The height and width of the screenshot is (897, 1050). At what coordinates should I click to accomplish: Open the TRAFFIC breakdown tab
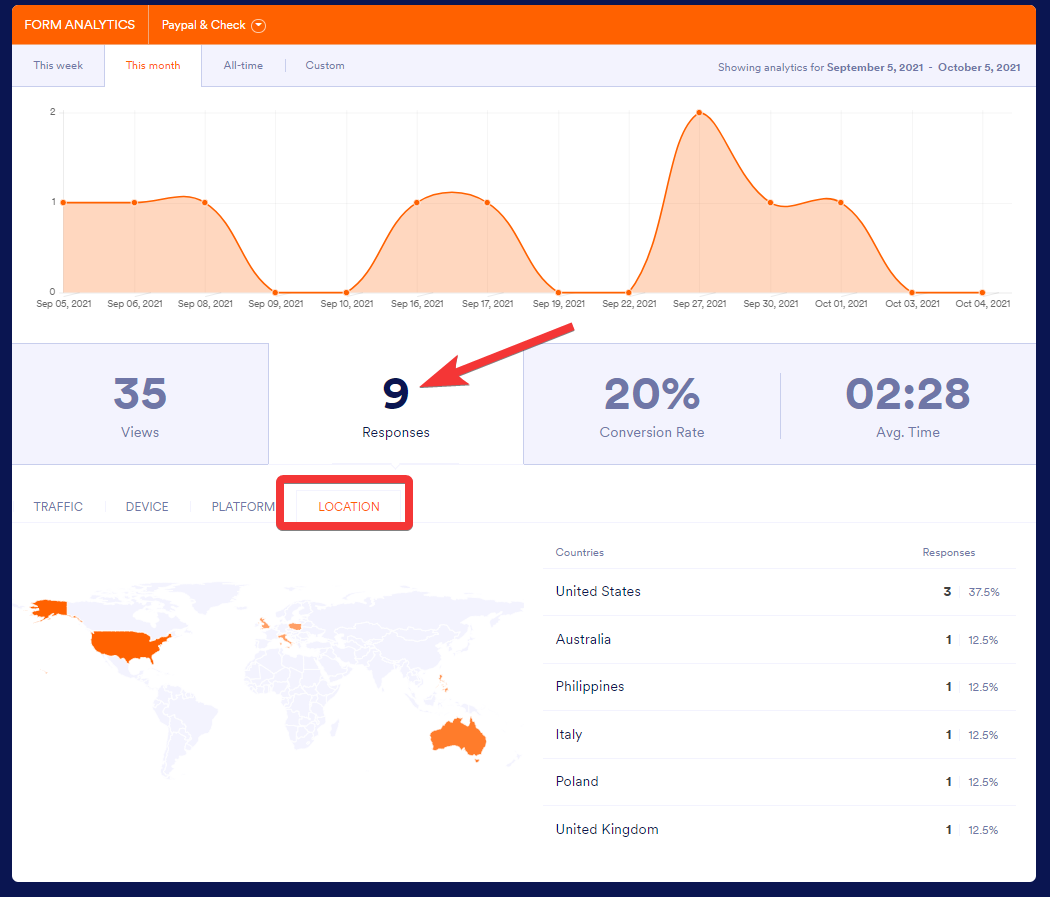pyautogui.click(x=58, y=507)
